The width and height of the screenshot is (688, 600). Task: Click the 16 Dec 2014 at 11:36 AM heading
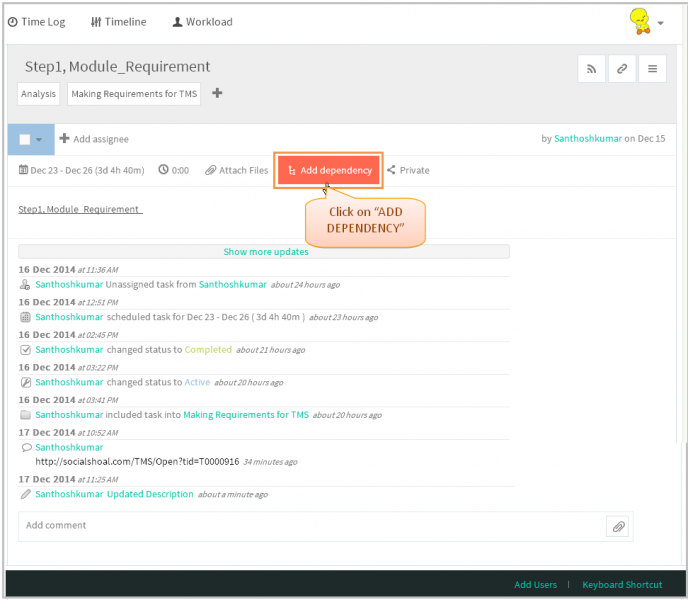(68, 269)
